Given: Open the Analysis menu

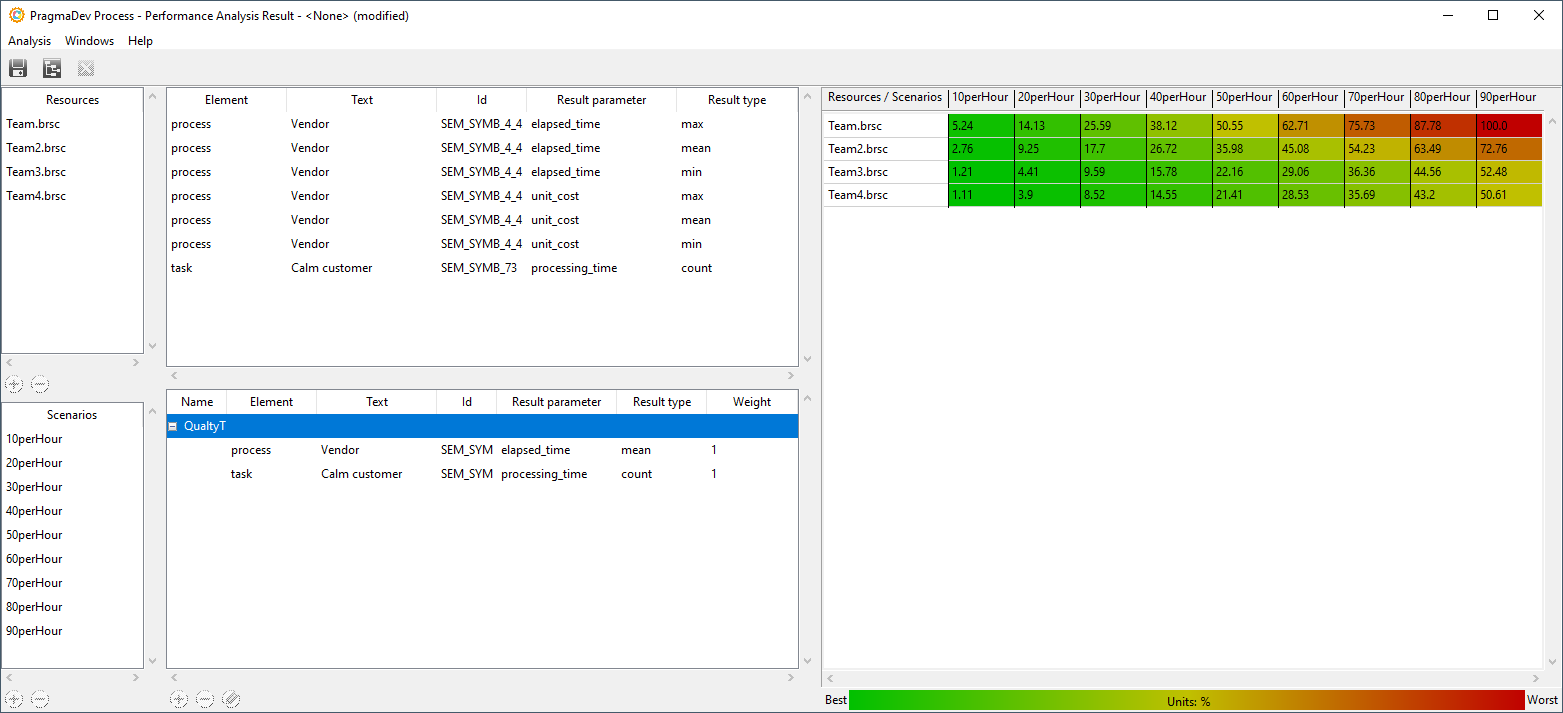Looking at the screenshot, I should 29,41.
